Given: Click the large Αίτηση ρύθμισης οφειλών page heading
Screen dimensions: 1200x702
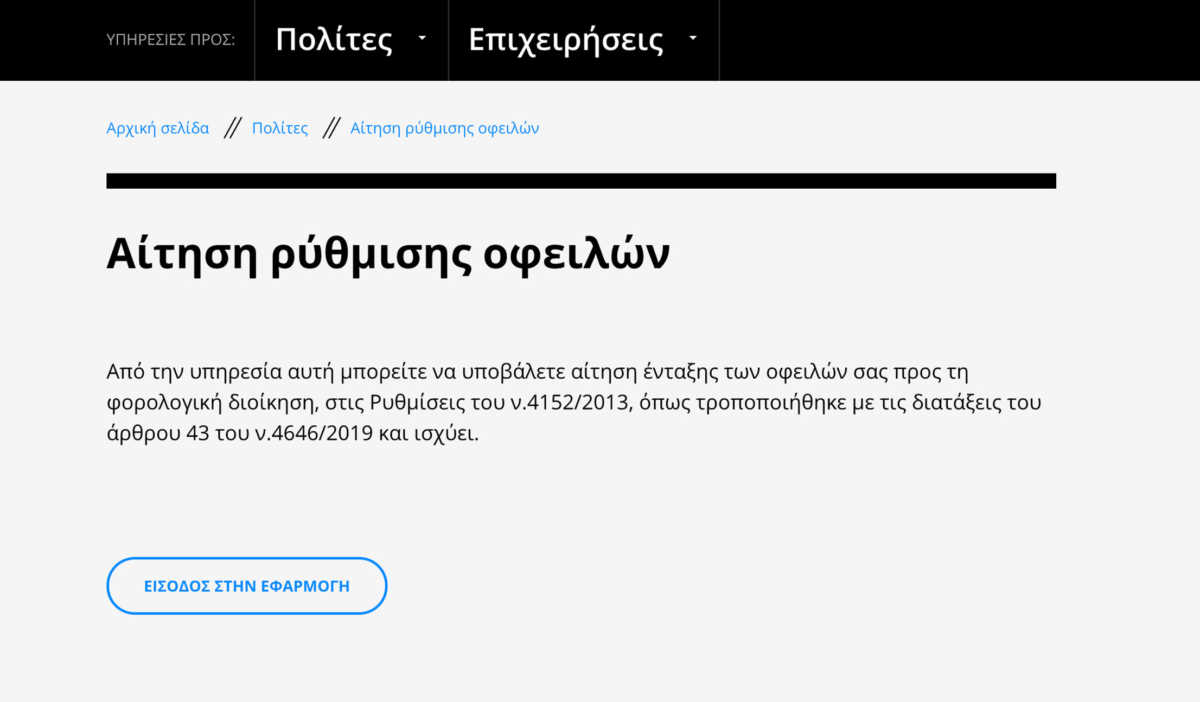Looking at the screenshot, I should 388,254.
